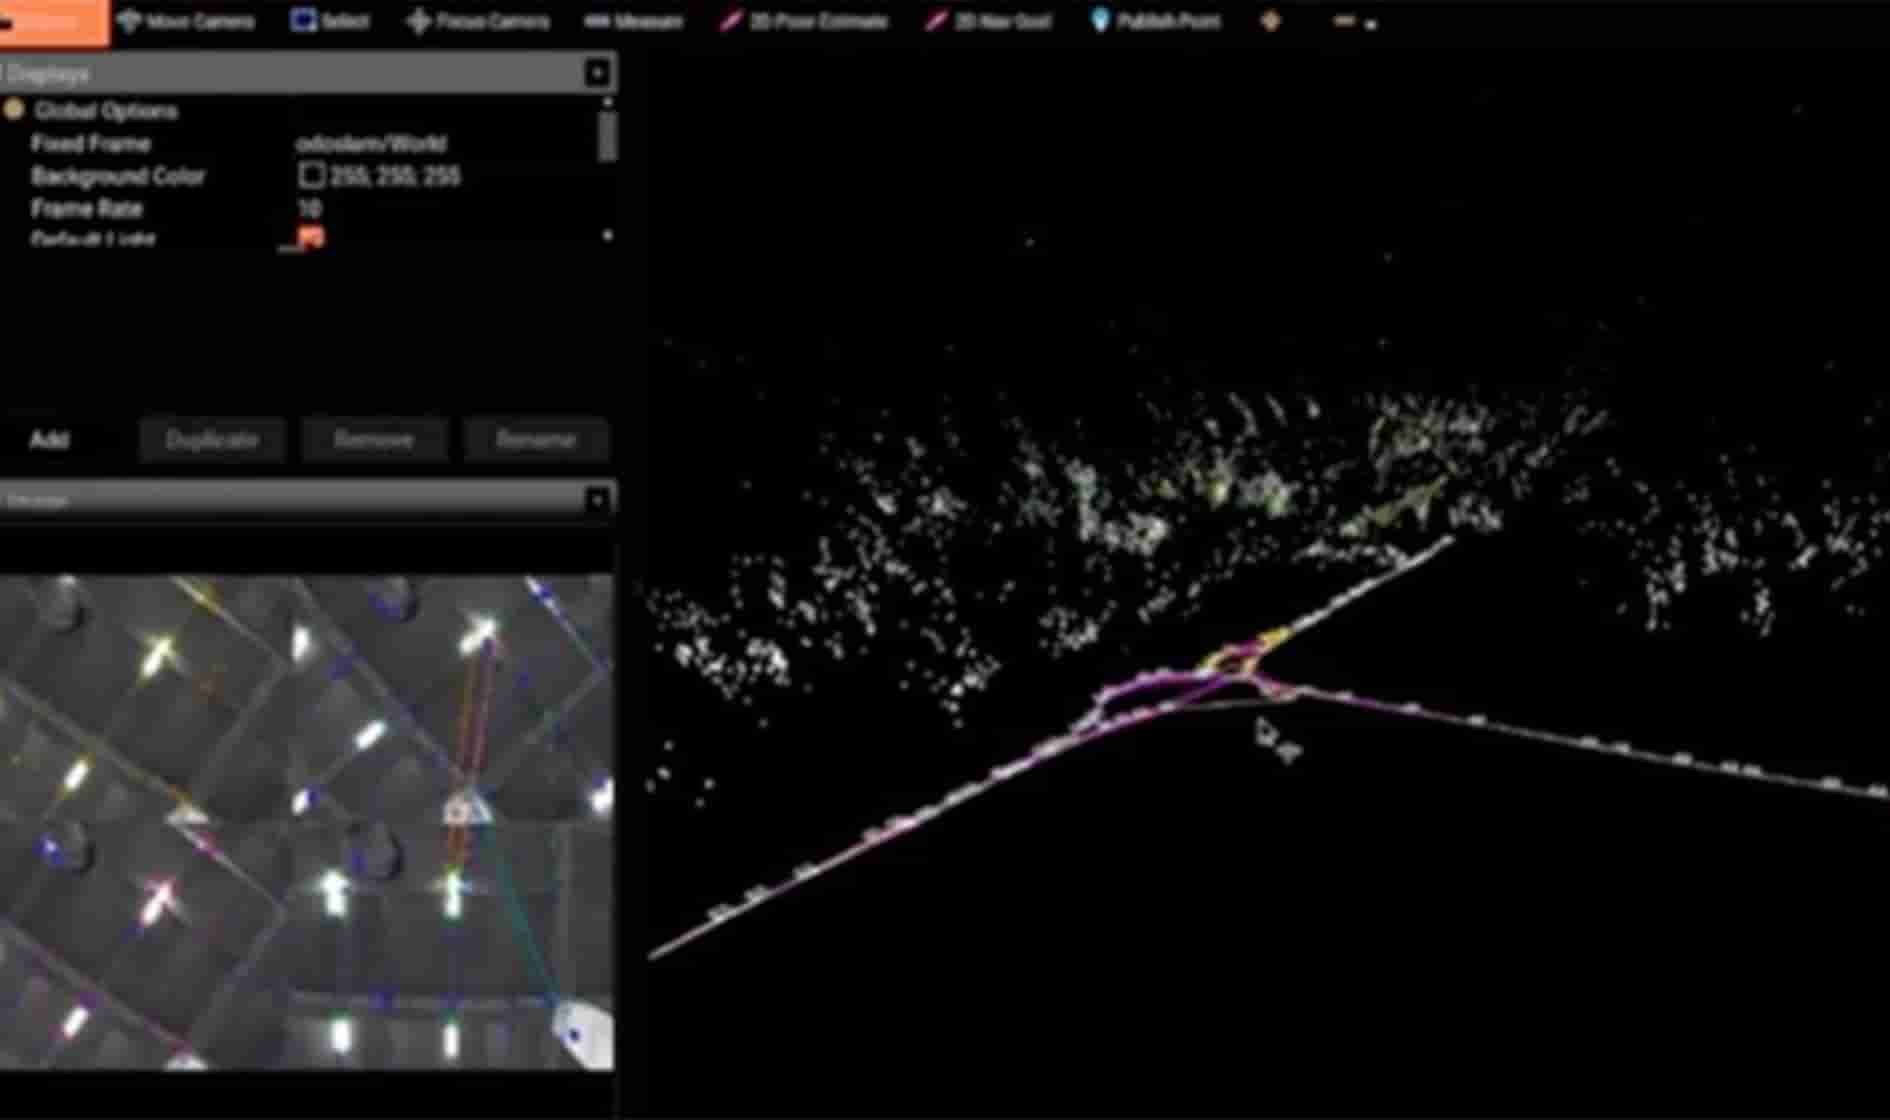Choose the Focus Camera tool
The width and height of the screenshot is (1890, 1120).
coord(479,21)
